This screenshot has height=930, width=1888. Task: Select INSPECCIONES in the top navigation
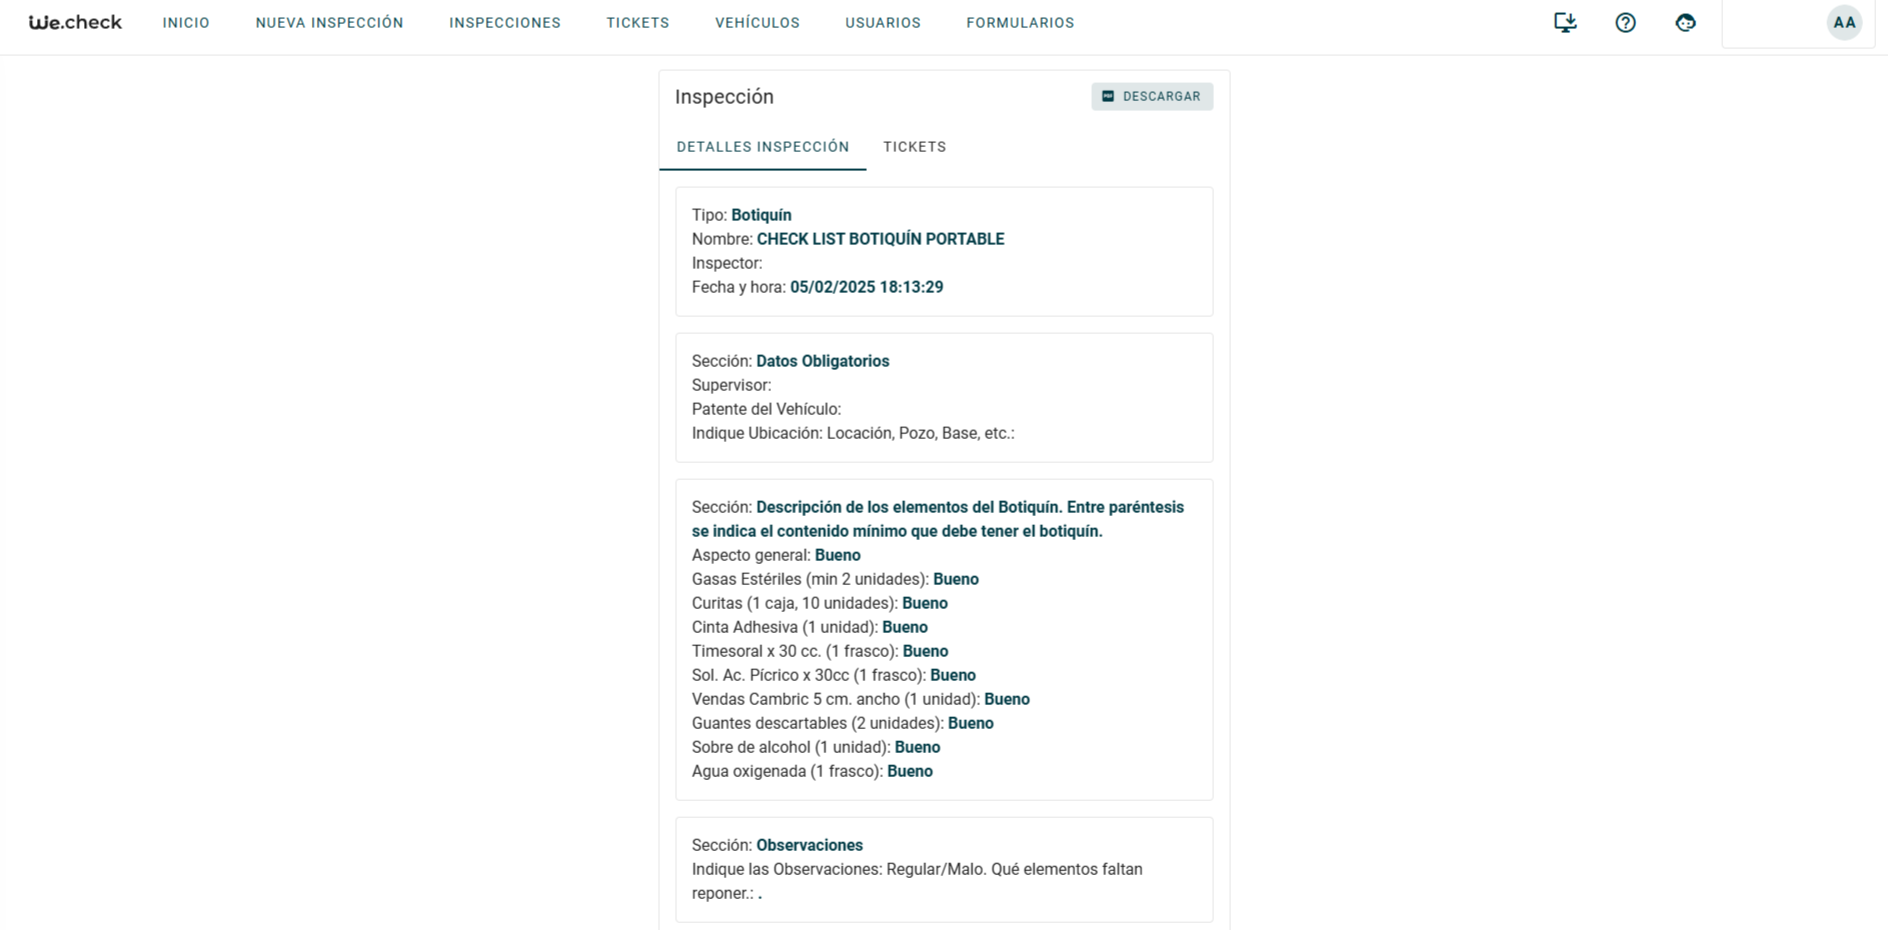[504, 23]
